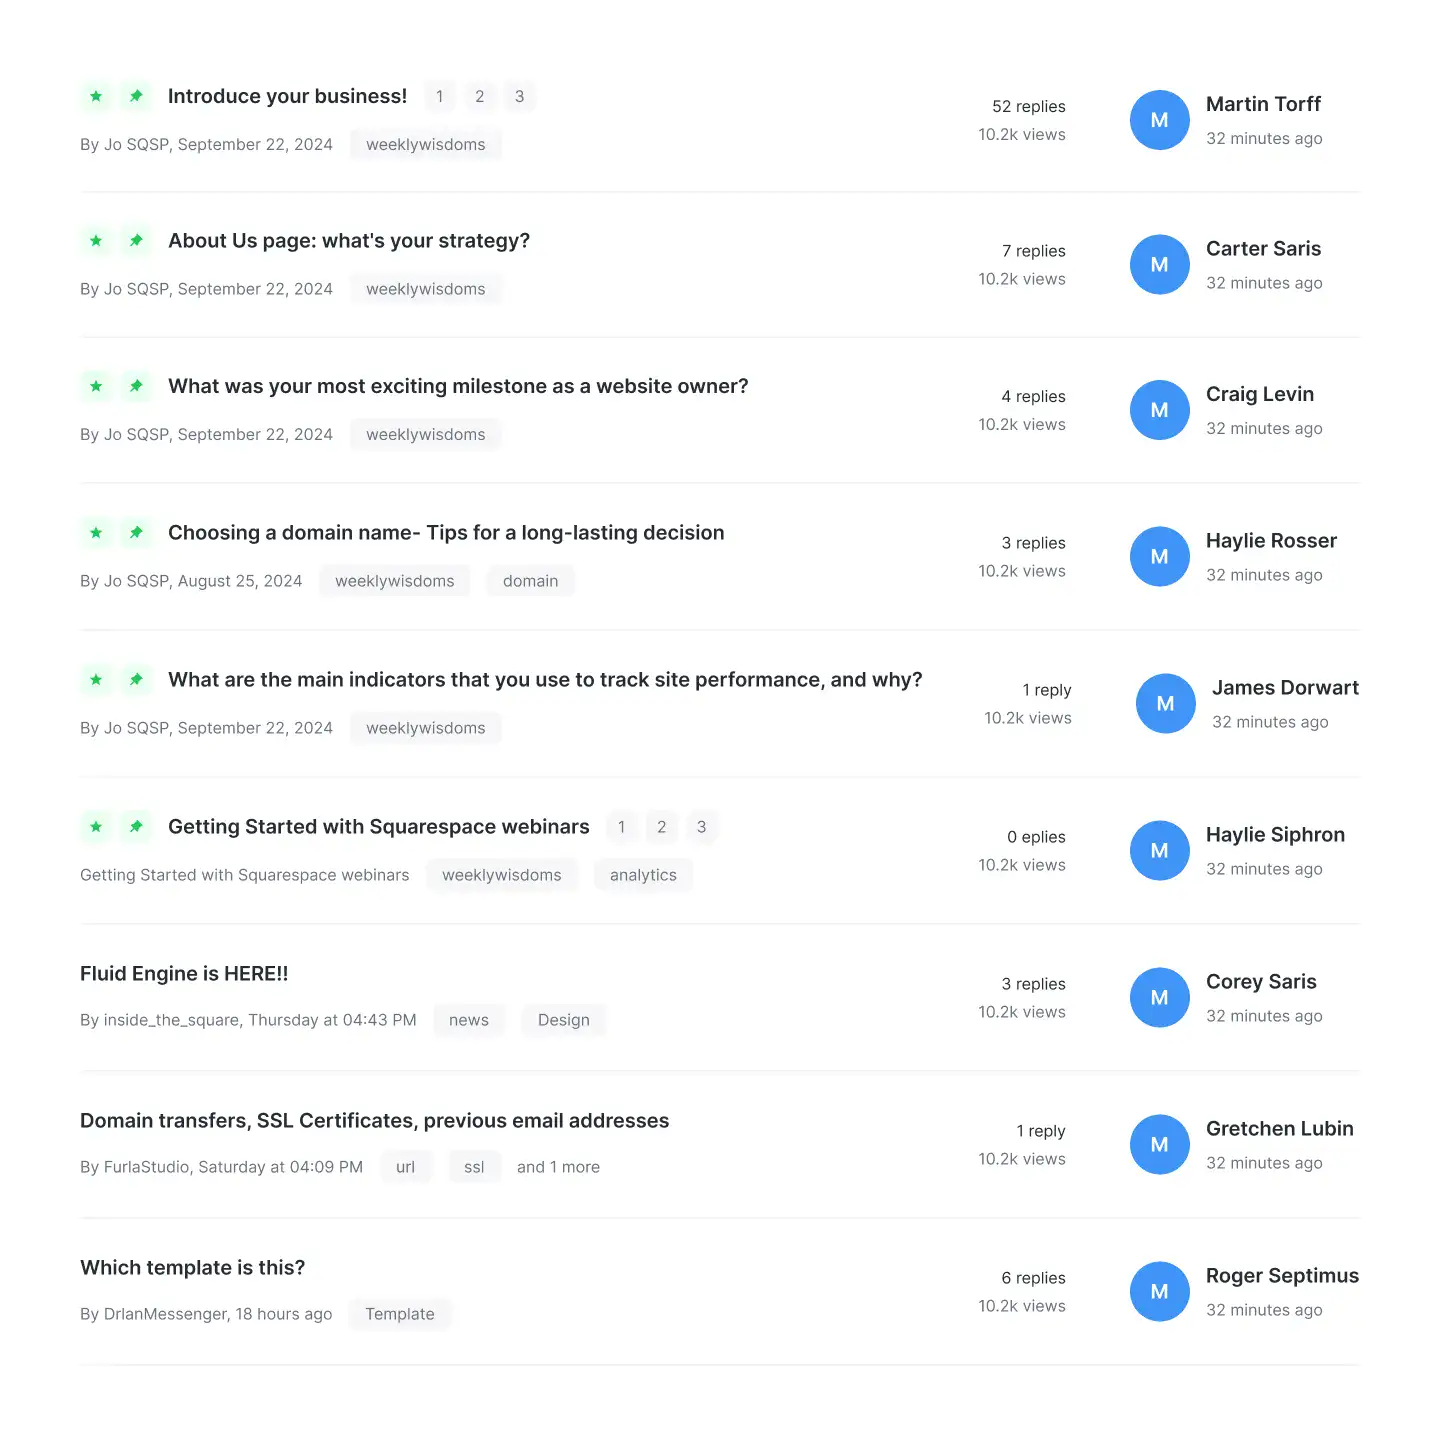Open the Which template is this? thread
This screenshot has width=1440, height=1445.
pyautogui.click(x=193, y=1268)
